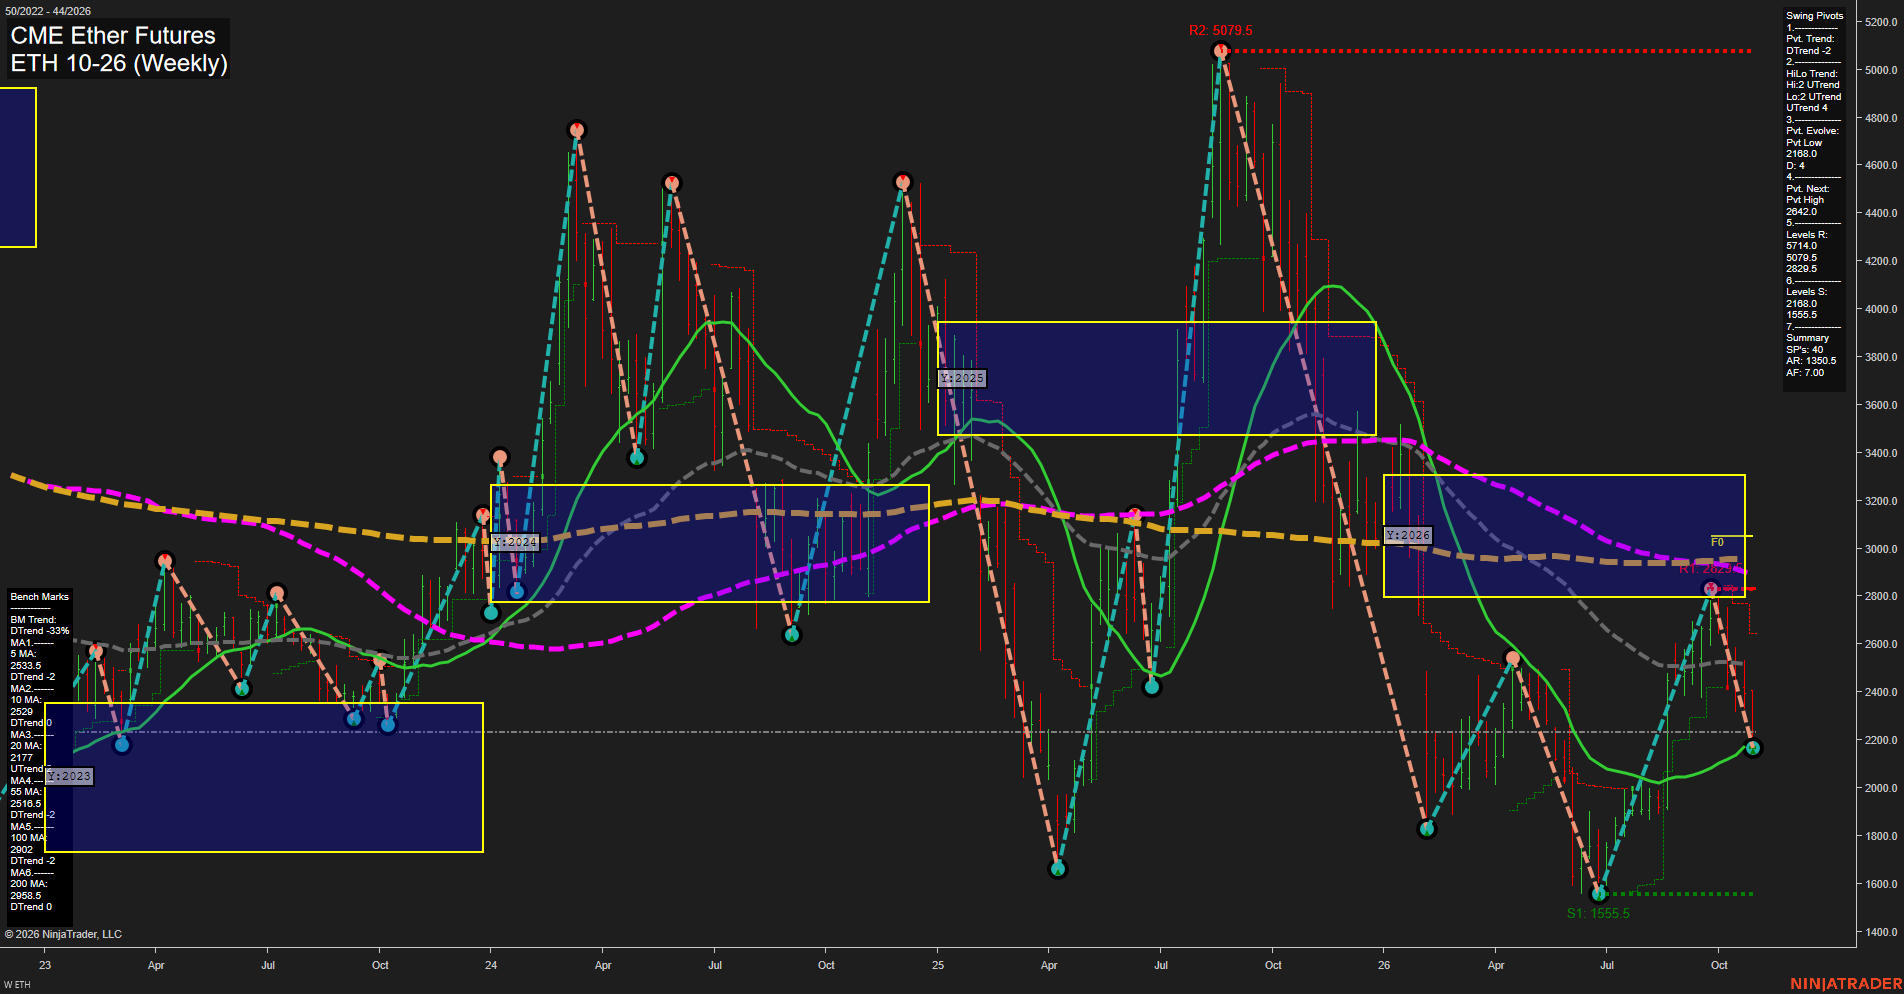This screenshot has width=1904, height=994.
Task: Click the 5 MA: line in Bench Marks
Action: (x=25, y=654)
